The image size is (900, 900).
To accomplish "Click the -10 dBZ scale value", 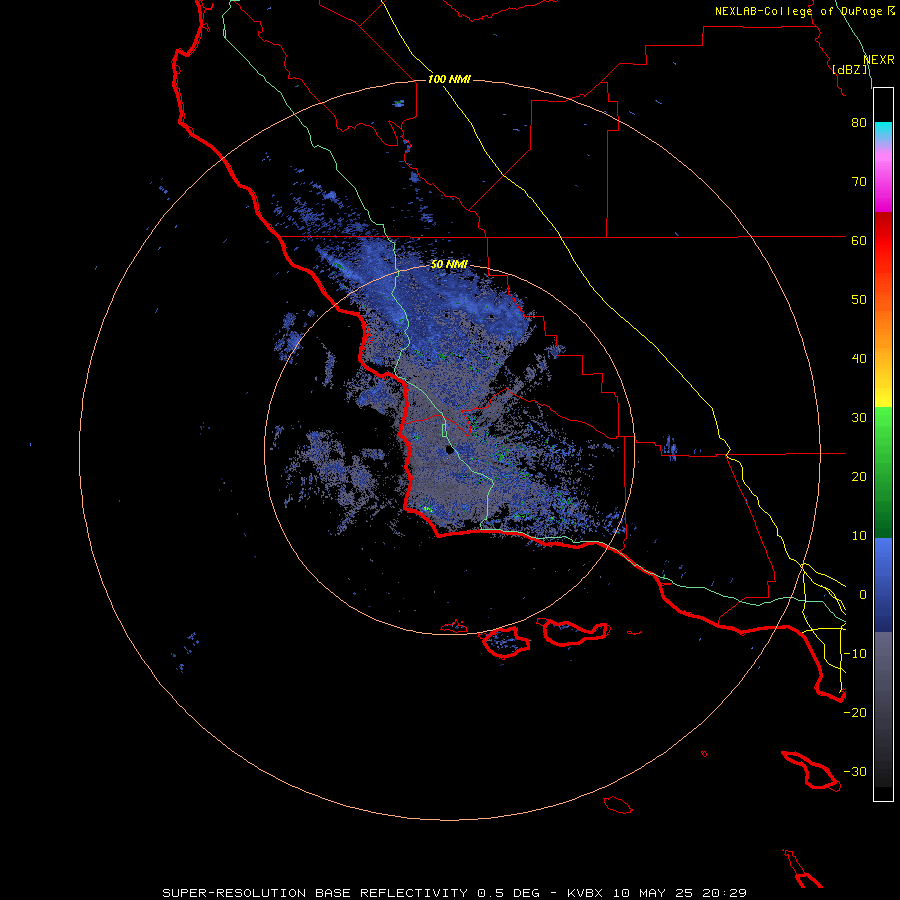I will (855, 654).
